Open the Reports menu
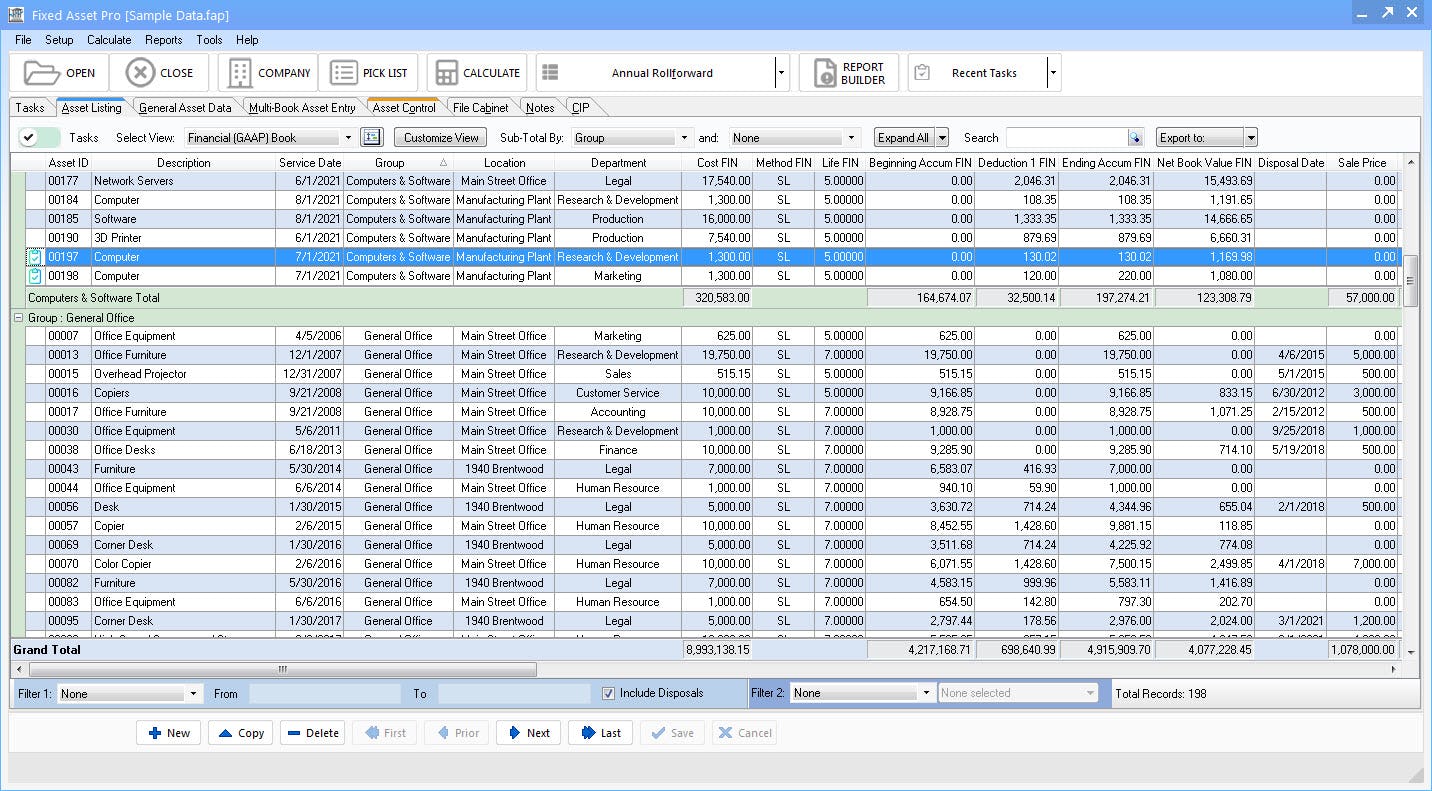 tap(163, 40)
